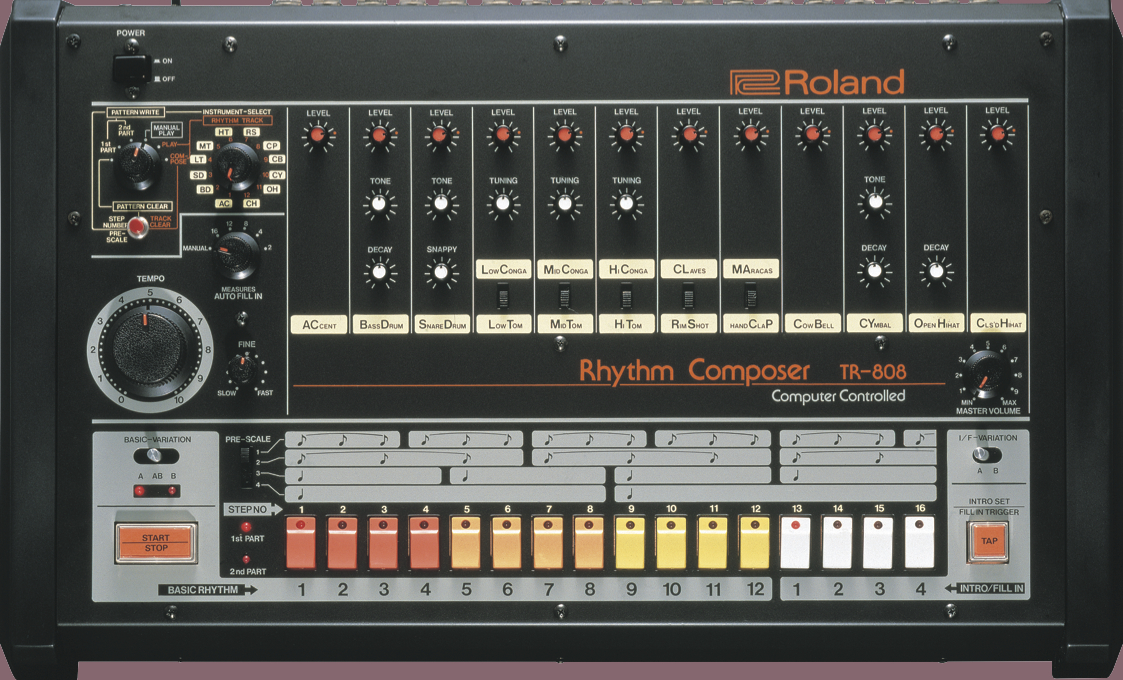Click the Auto Fill In measures knob
1123x680 pixels.
pos(236,254)
